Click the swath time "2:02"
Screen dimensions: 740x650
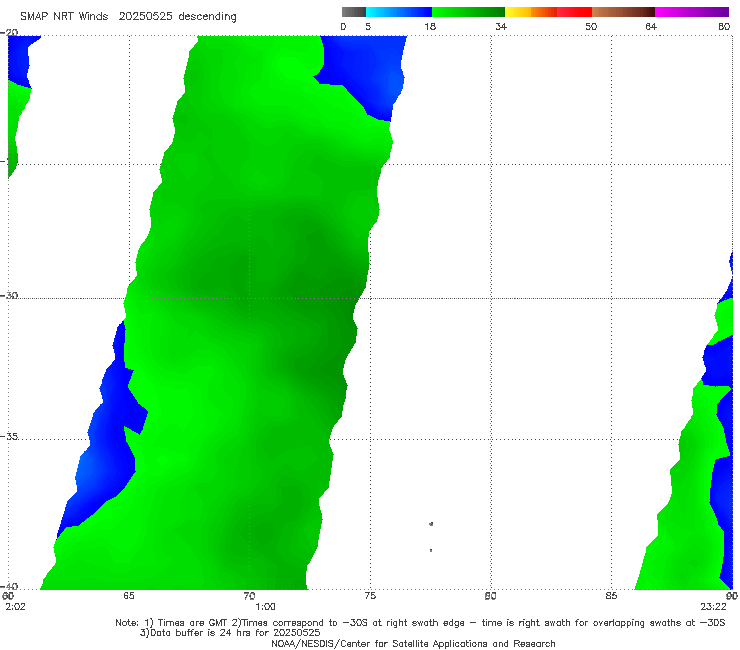tap(15, 607)
